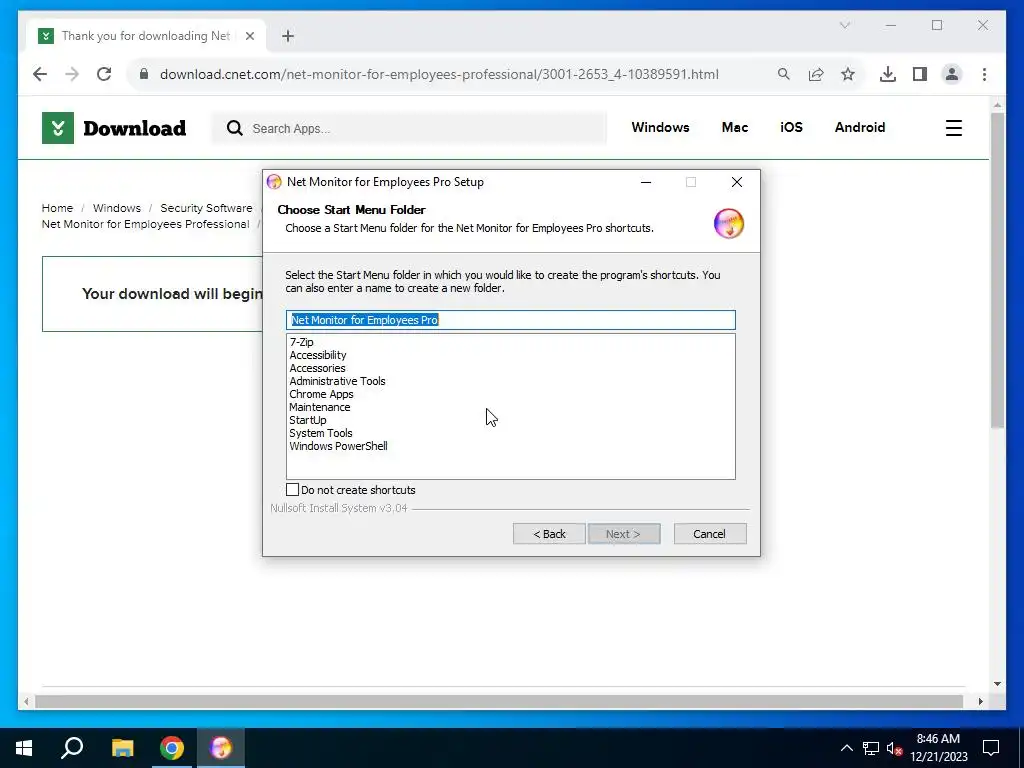This screenshot has height=768, width=1024.
Task: Click Chrome icon in taskbar
Action: point(172,748)
